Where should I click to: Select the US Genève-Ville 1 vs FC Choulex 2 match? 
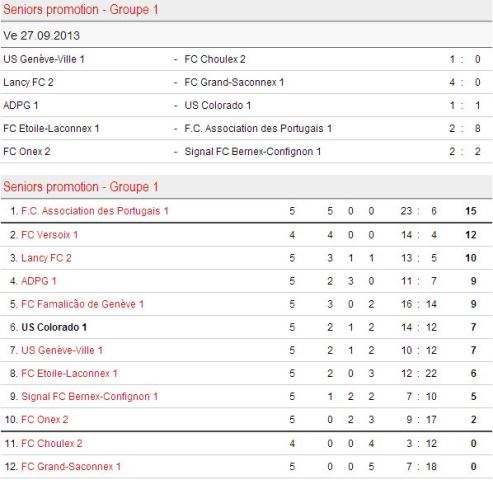point(246,59)
